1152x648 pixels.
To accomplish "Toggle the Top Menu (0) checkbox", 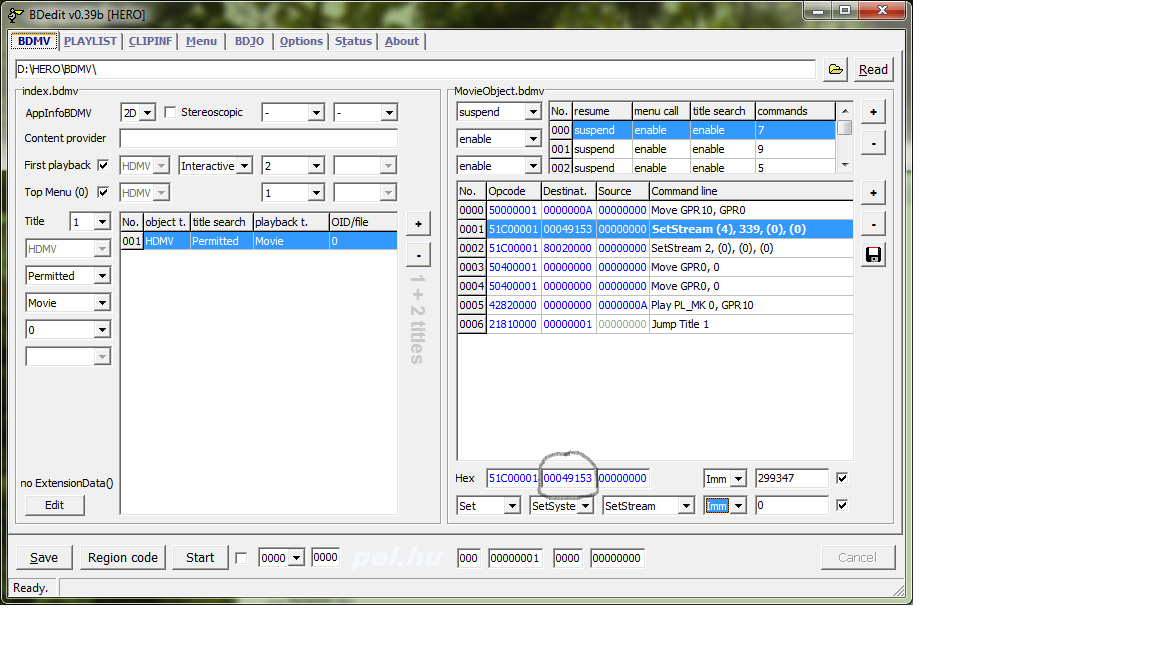I will 103,192.
